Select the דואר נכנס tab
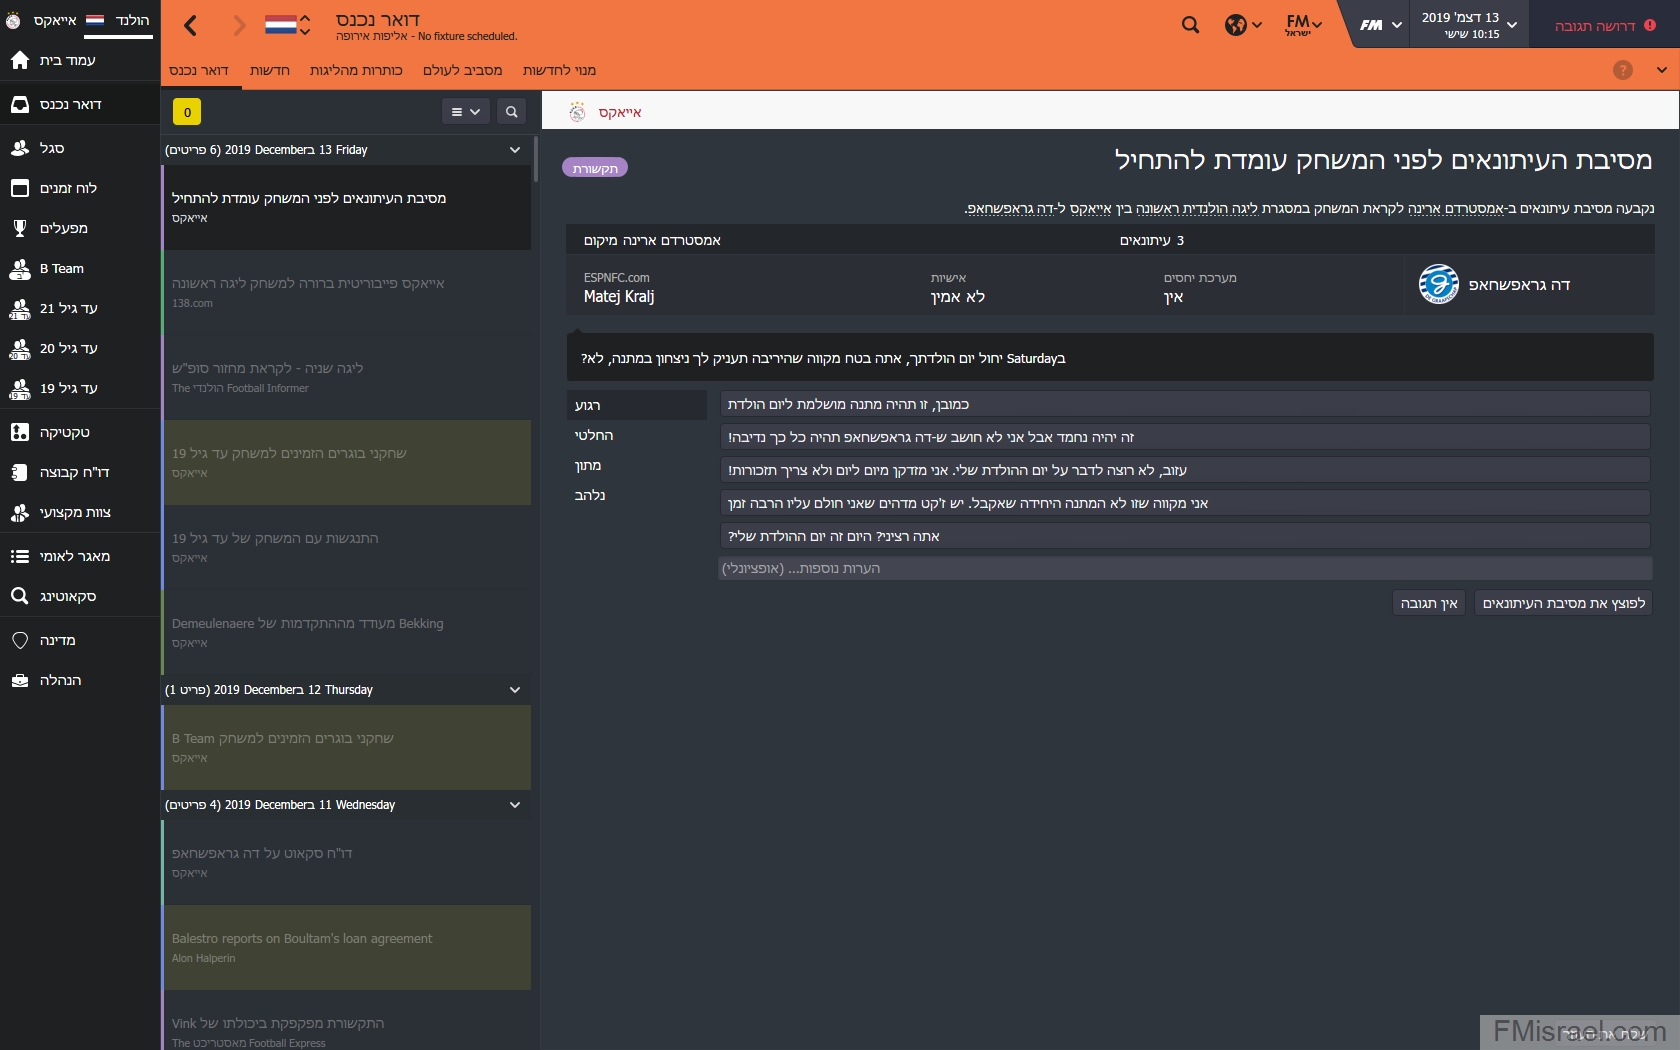The height and width of the screenshot is (1050, 1680). tap(199, 70)
